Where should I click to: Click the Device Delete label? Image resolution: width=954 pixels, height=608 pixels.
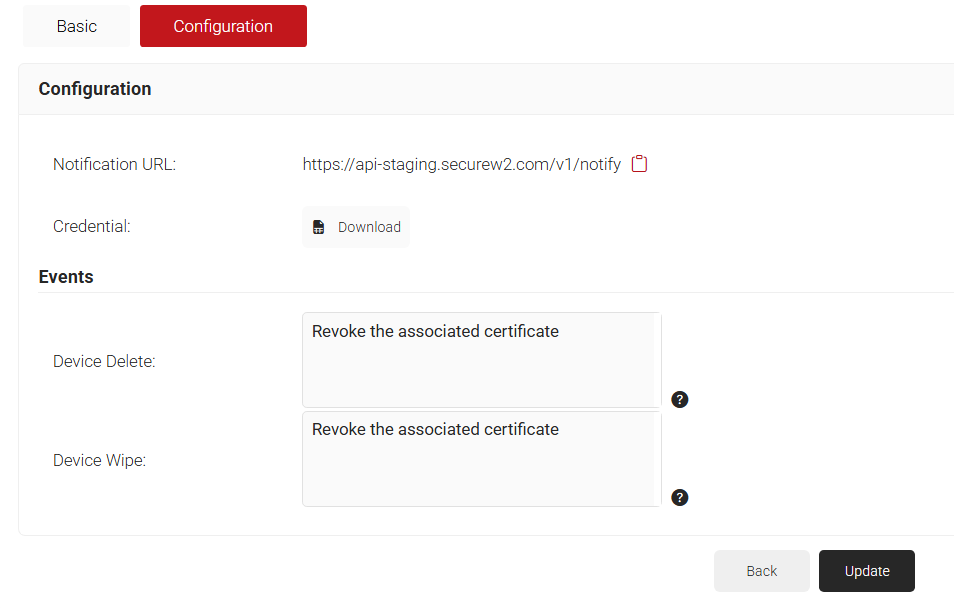click(x=104, y=361)
